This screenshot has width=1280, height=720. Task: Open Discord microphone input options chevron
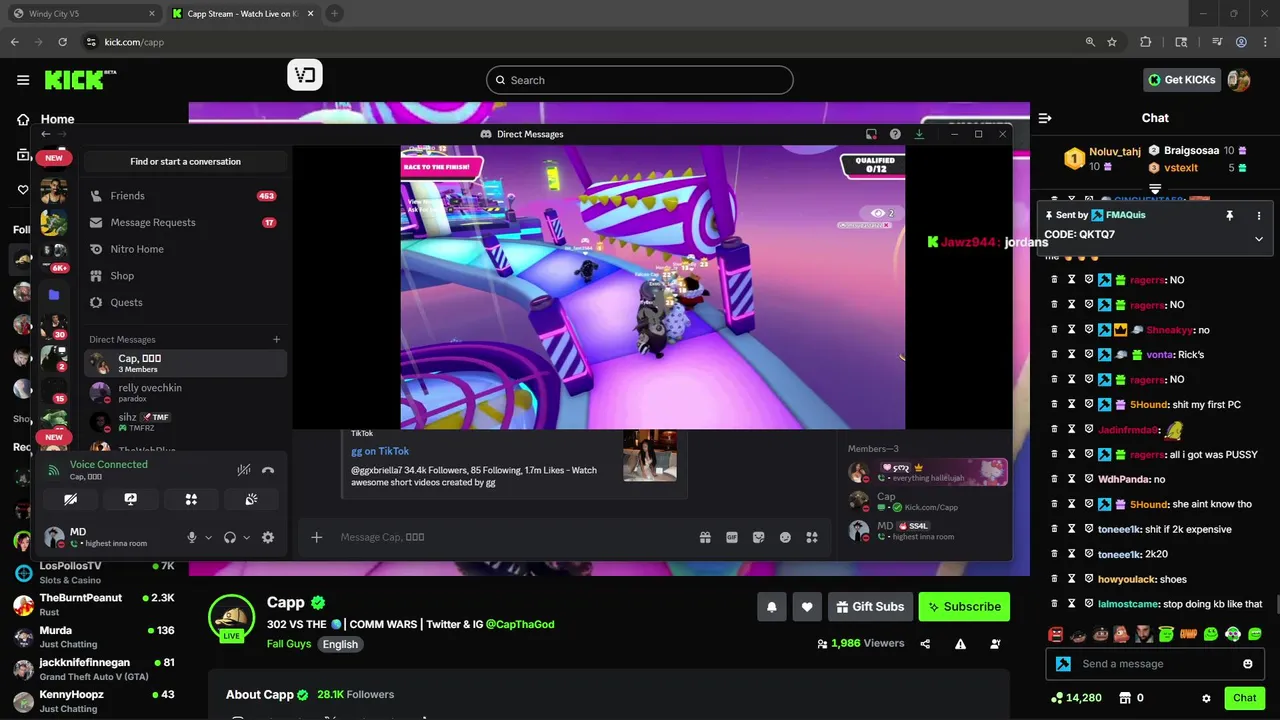click(x=208, y=538)
